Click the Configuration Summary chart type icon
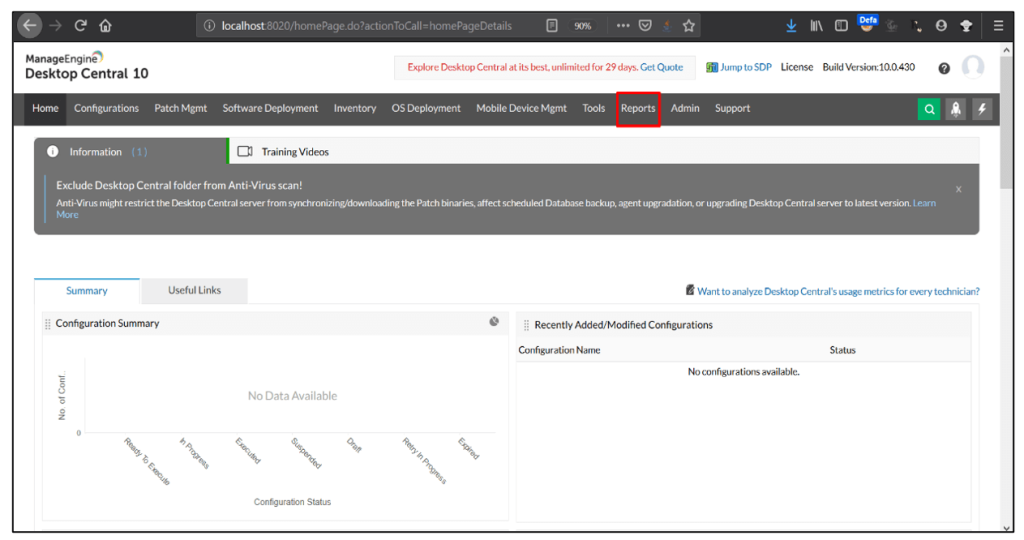Viewport: 1024px width, 540px height. (x=494, y=321)
